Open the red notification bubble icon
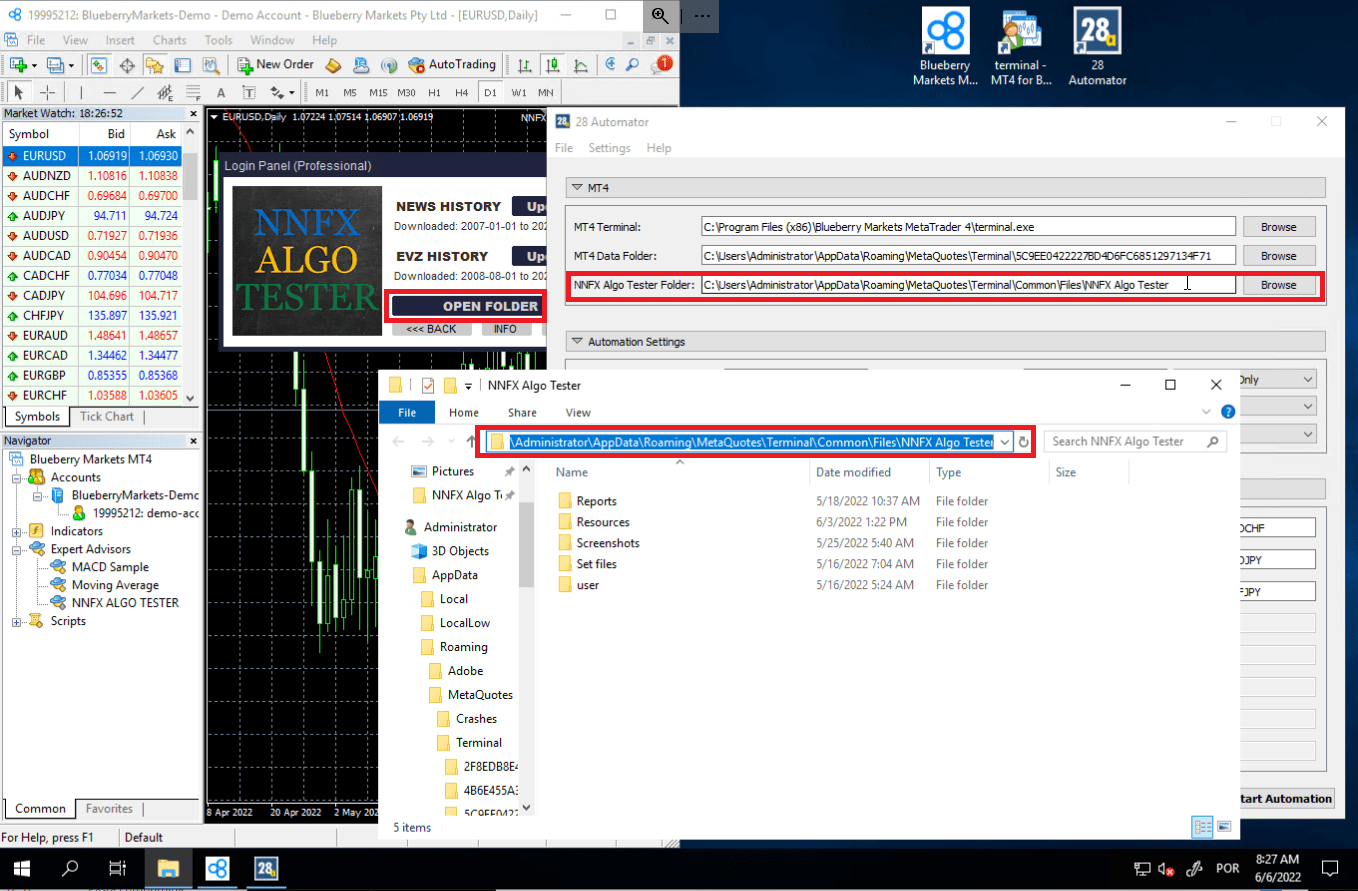The image size is (1358, 891). point(661,65)
